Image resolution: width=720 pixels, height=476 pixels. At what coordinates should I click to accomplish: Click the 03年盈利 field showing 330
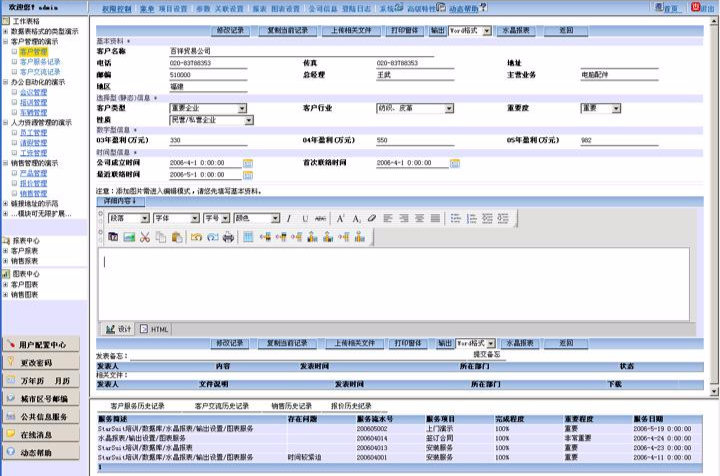coord(208,140)
